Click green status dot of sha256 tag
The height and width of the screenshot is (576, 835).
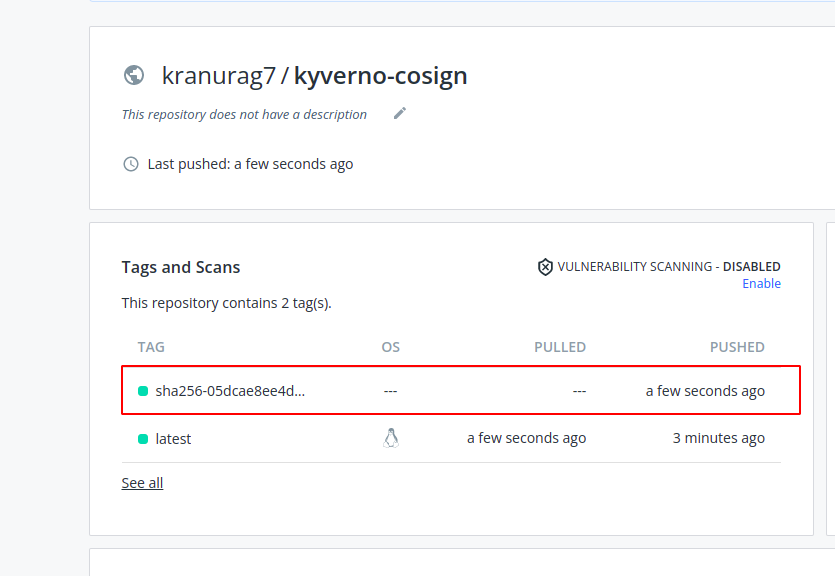point(143,391)
